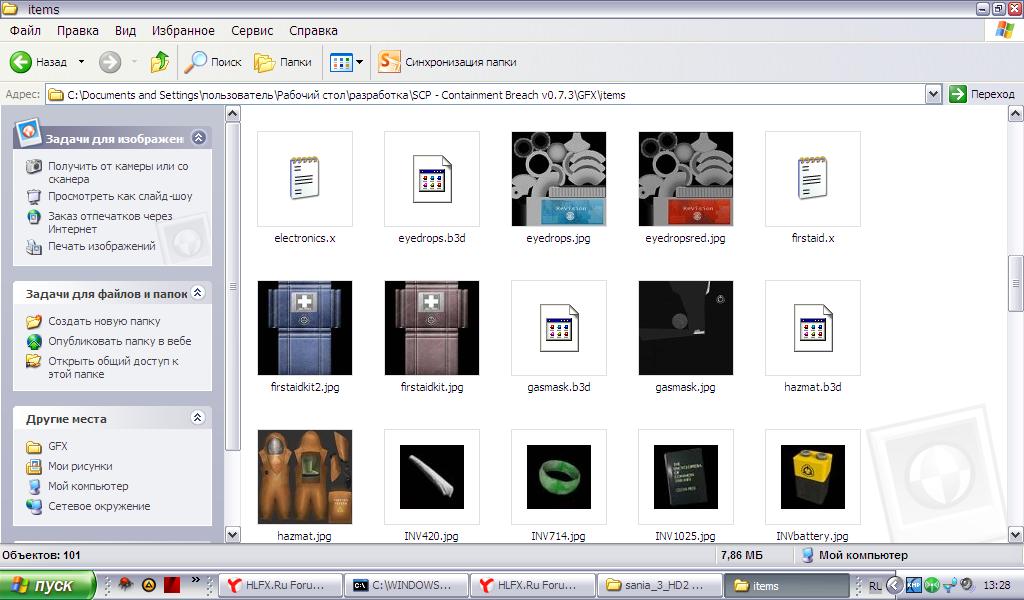
Task: Open the Back button history dropdown arrow
Action: pyautogui.click(x=81, y=62)
